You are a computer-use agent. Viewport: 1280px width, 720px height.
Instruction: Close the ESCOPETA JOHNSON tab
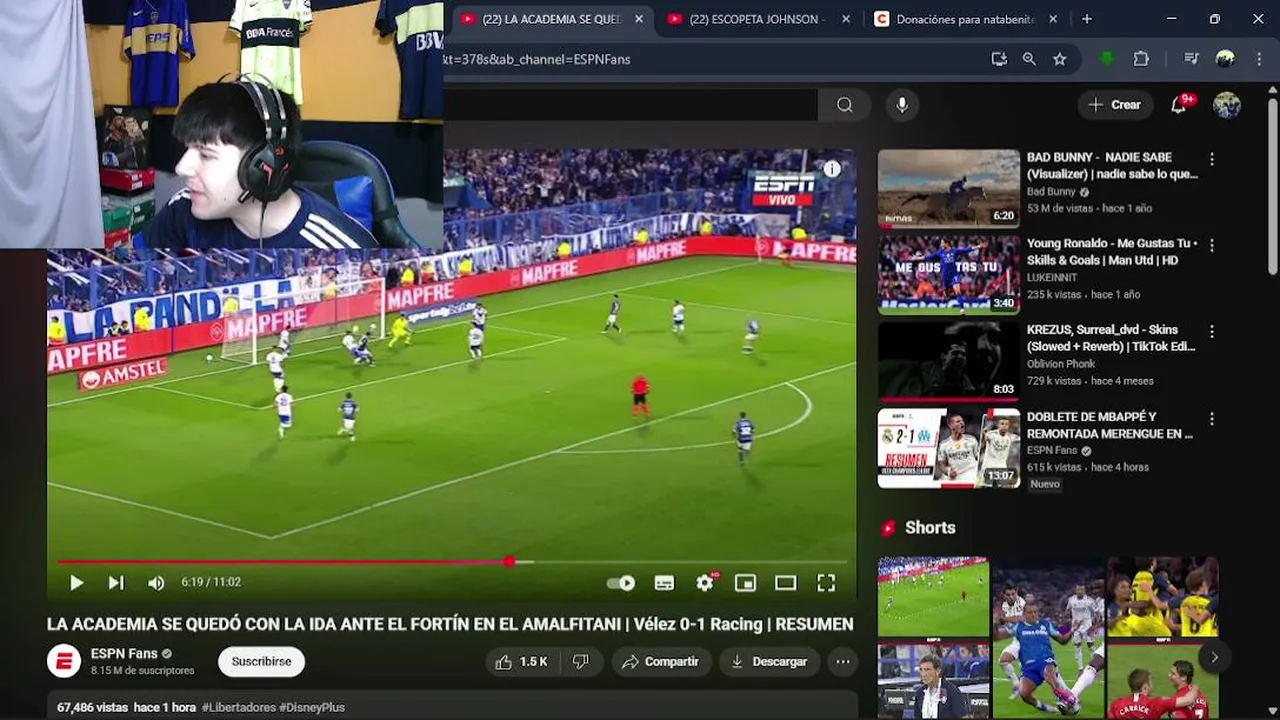(846, 19)
